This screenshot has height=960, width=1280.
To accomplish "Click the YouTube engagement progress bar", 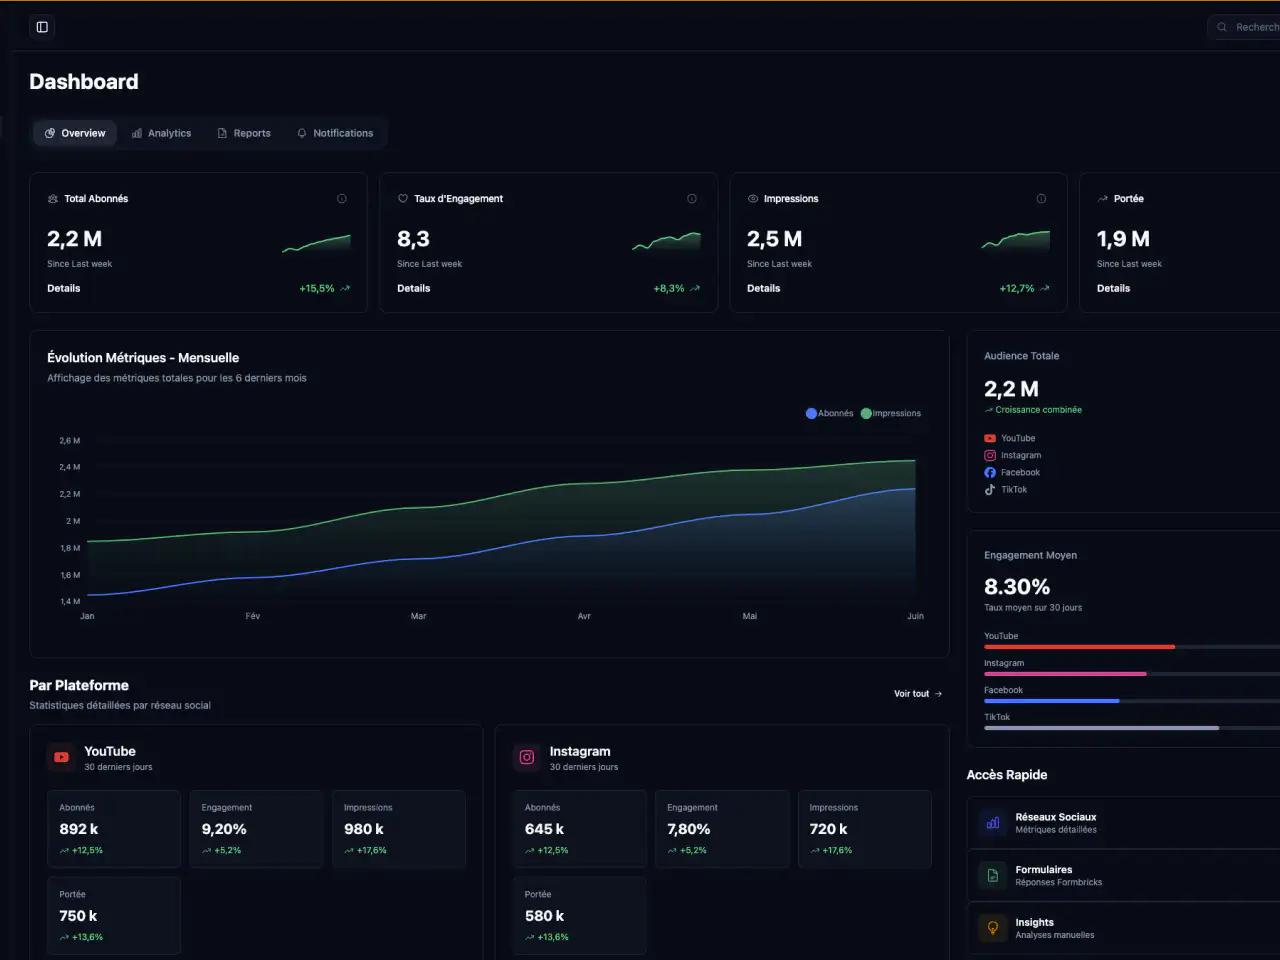I will click(1132, 647).
